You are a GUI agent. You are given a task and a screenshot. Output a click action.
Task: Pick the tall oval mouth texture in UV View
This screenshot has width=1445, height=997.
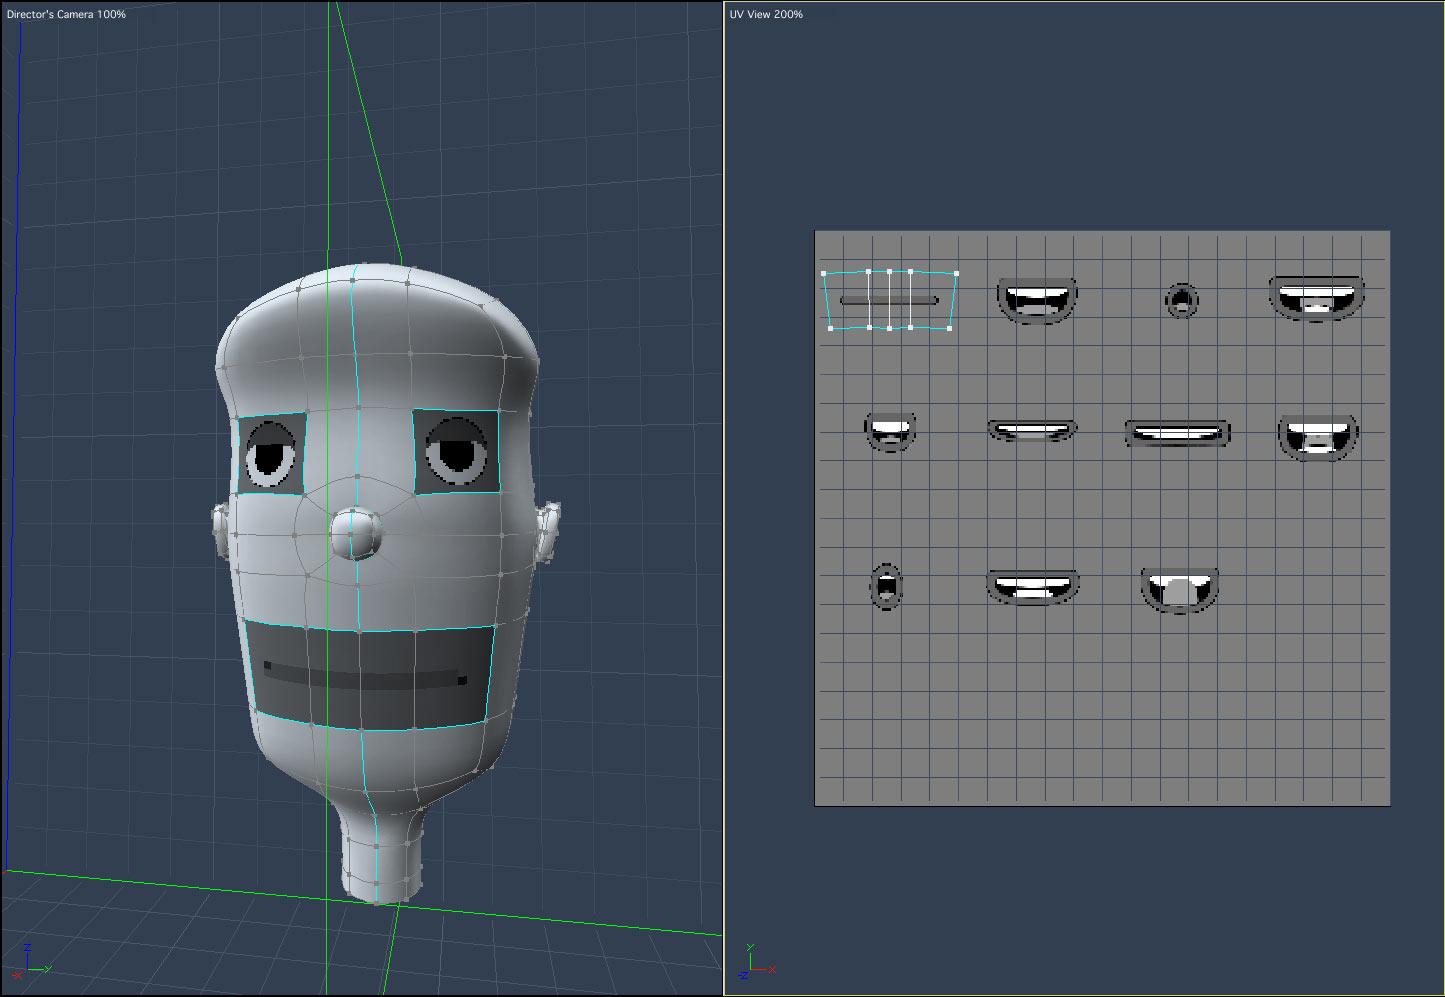click(886, 587)
